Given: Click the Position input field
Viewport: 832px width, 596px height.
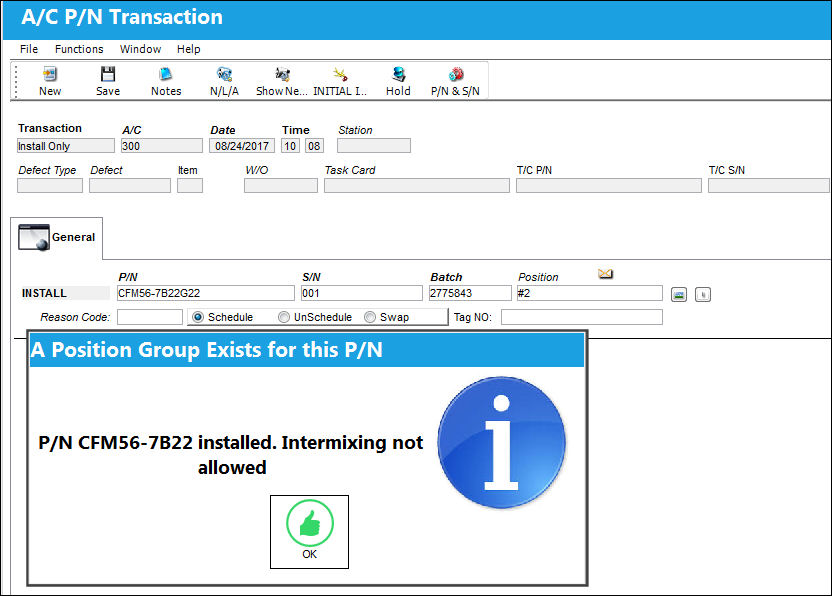Looking at the screenshot, I should pos(590,293).
